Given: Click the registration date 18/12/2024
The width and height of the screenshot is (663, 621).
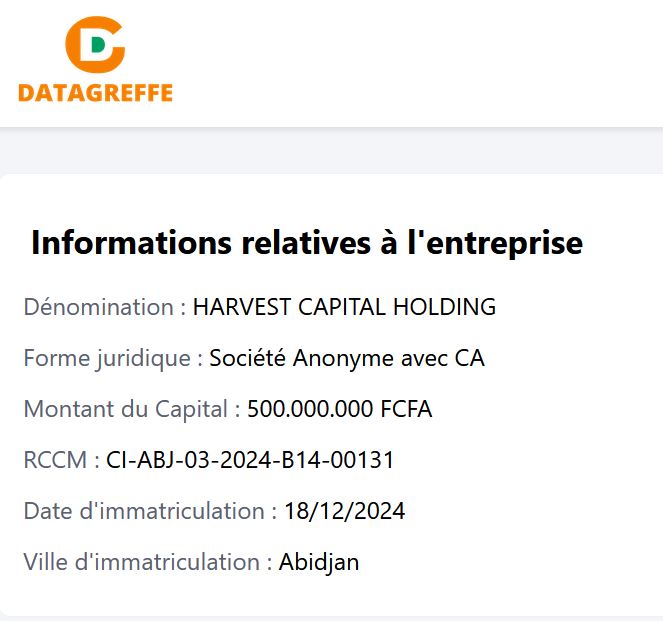Looking at the screenshot, I should pos(345,511).
